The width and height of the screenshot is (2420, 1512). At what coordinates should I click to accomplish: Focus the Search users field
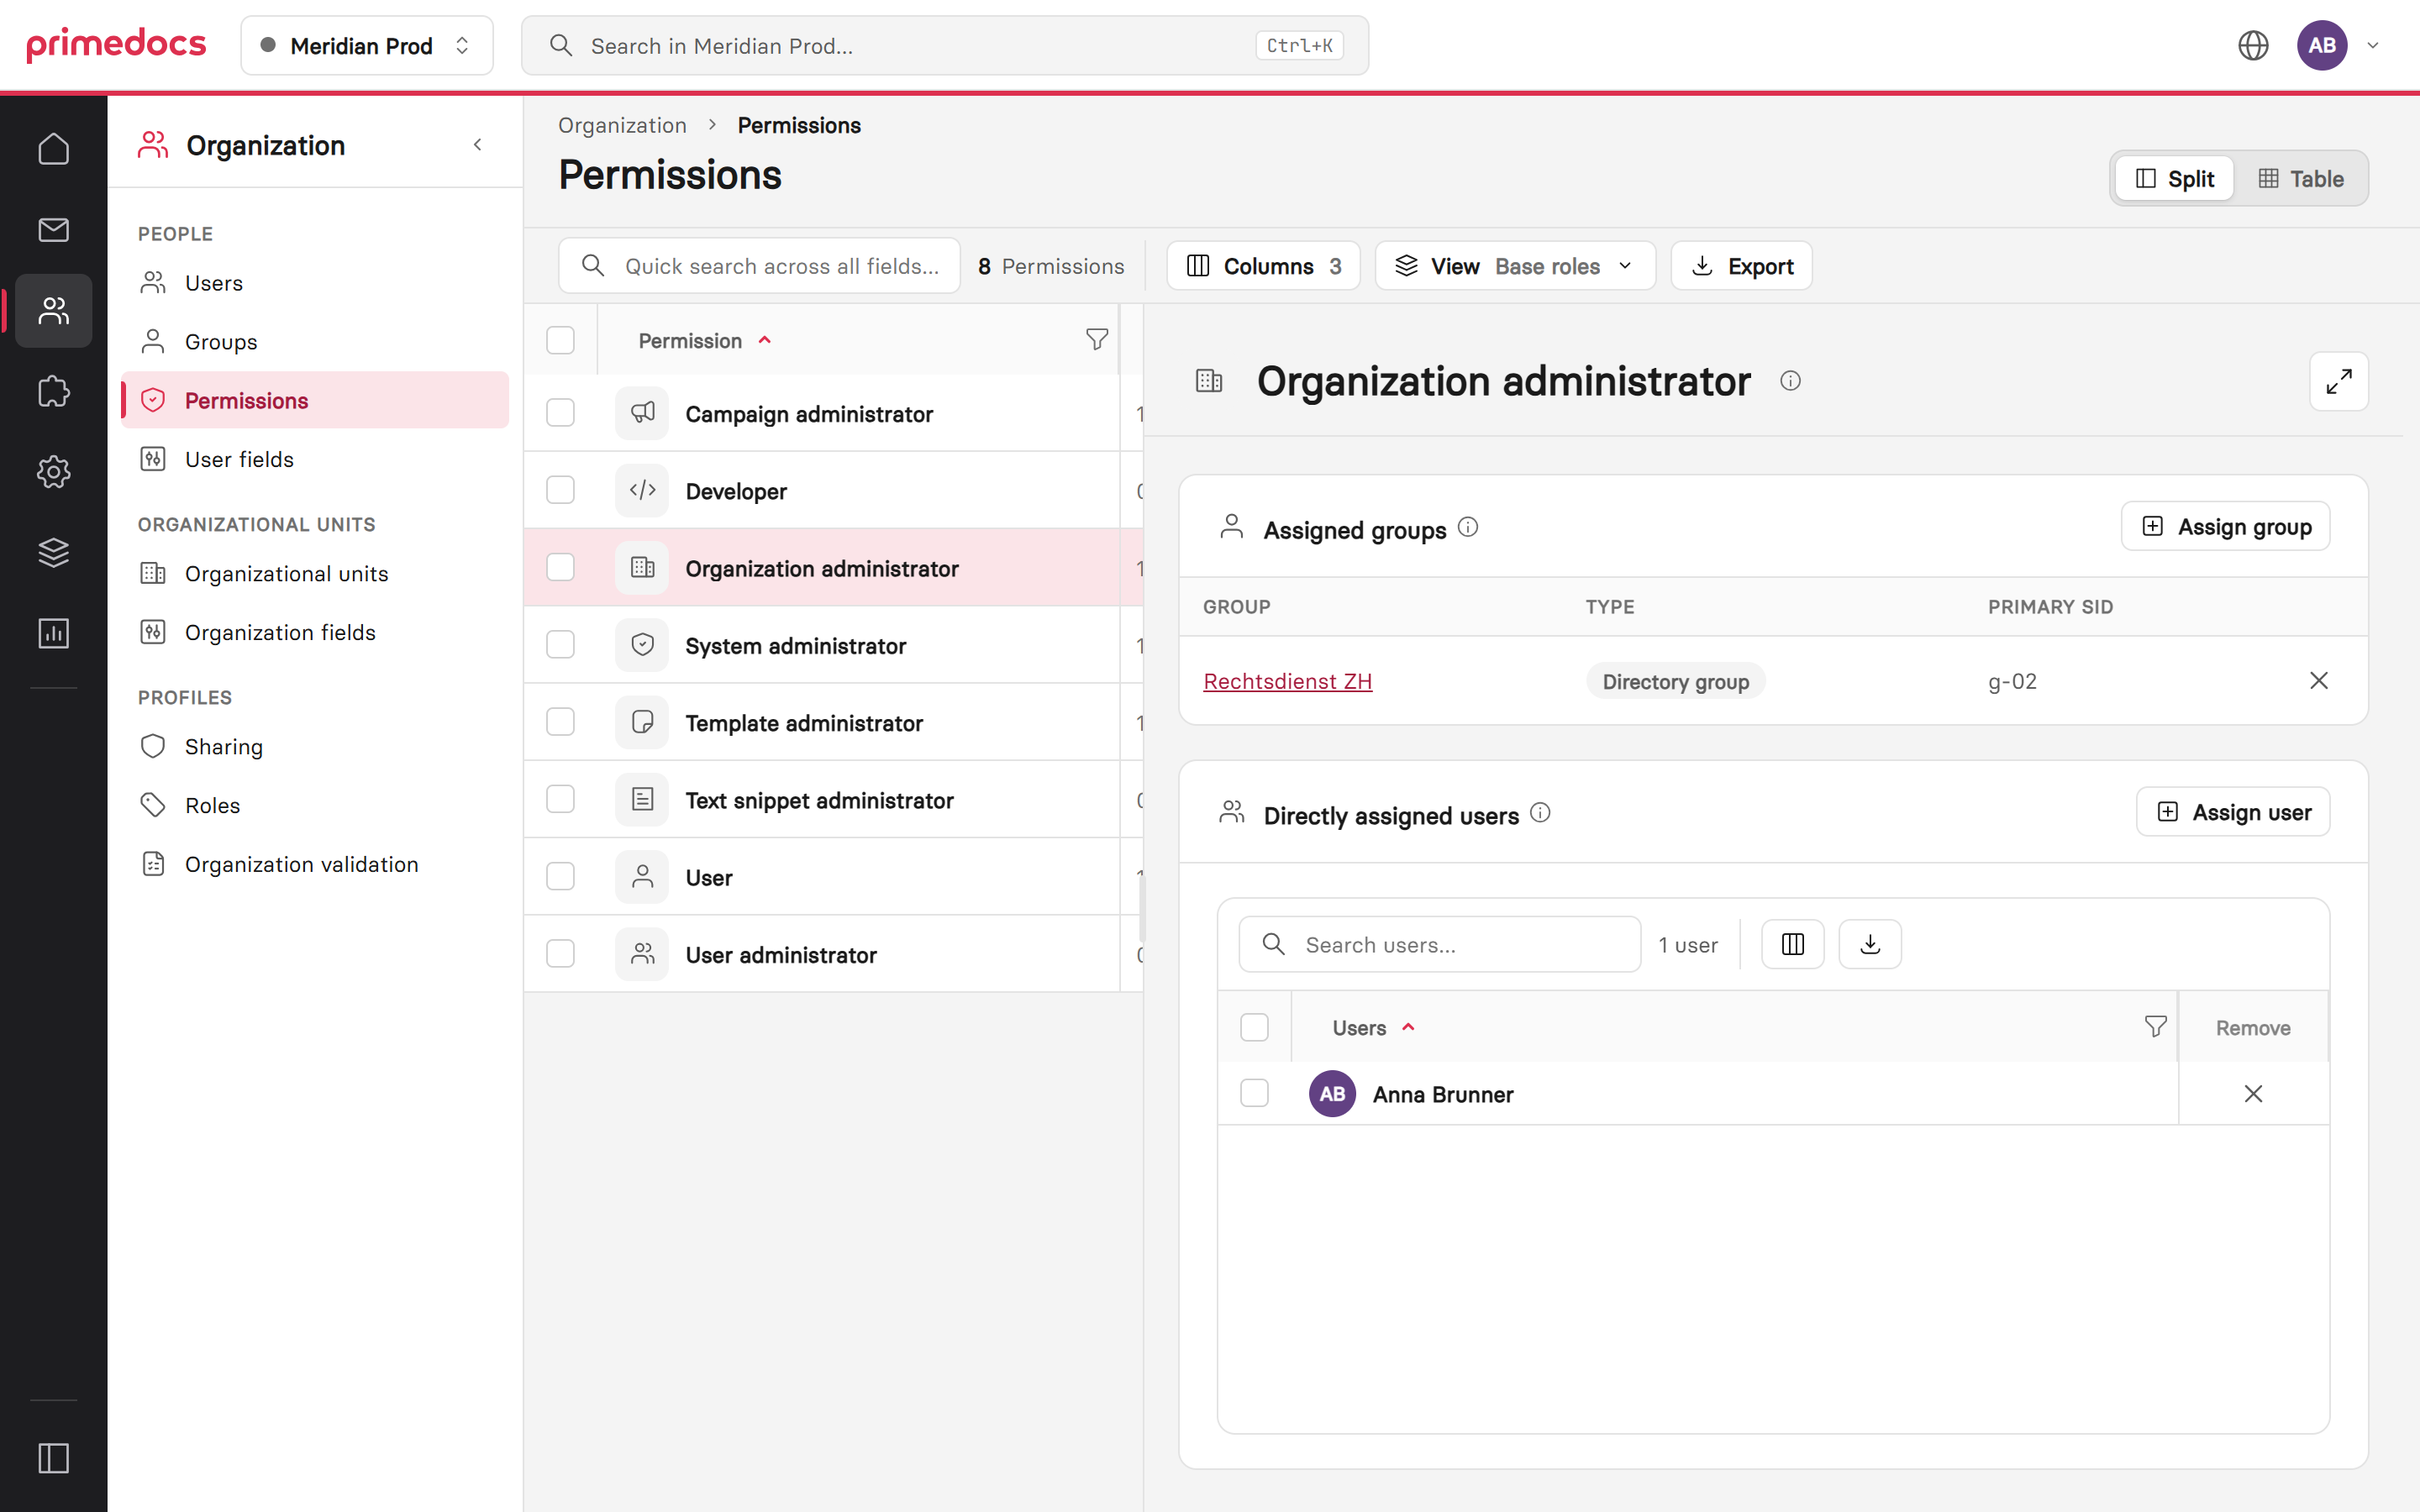point(1439,944)
